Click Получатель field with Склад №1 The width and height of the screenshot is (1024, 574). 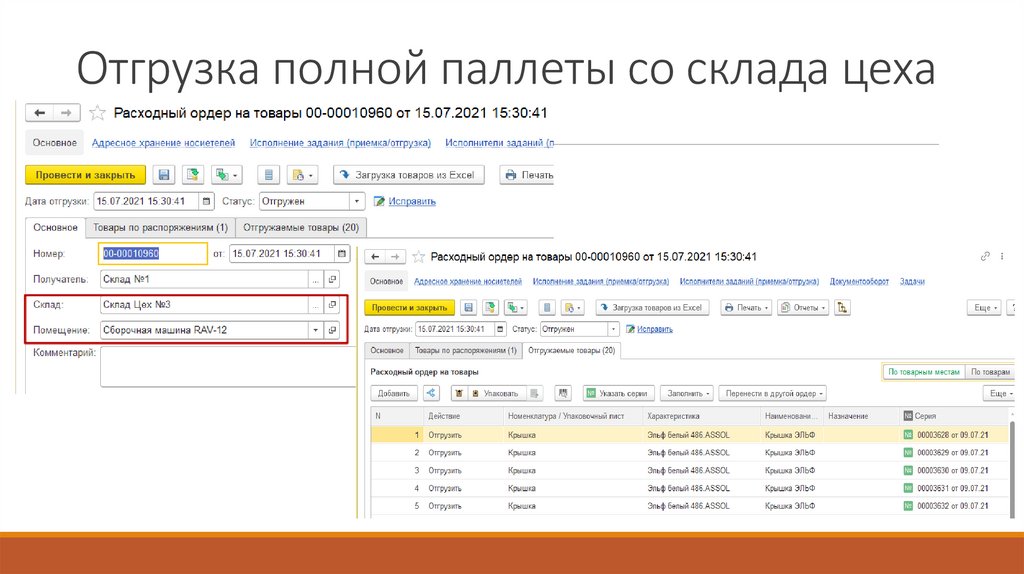click(x=204, y=279)
